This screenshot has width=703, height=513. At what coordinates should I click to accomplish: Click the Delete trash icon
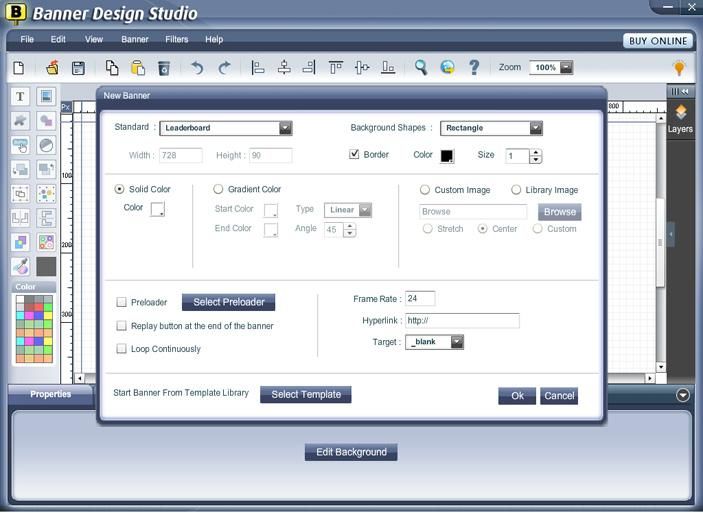click(x=164, y=68)
